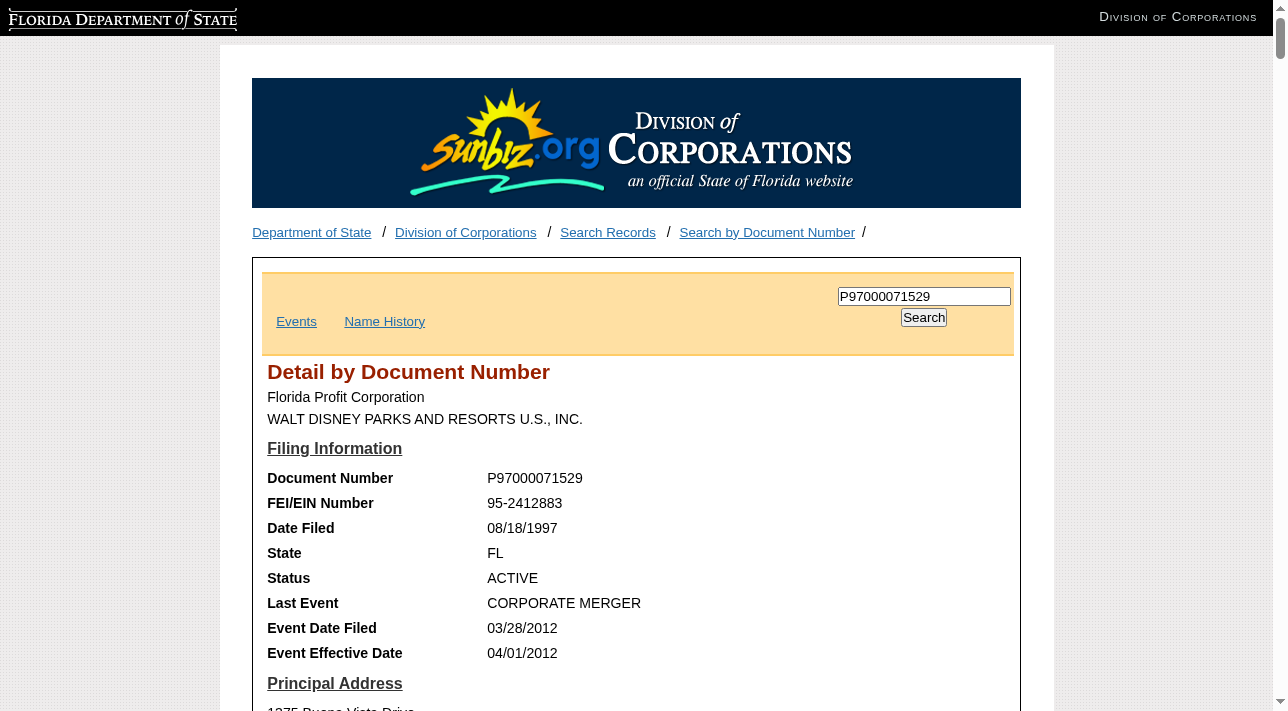Click the Last Event value CORPORATE MERGER
Screen dimensions: 1288x711
pyautogui.click(x=564, y=604)
